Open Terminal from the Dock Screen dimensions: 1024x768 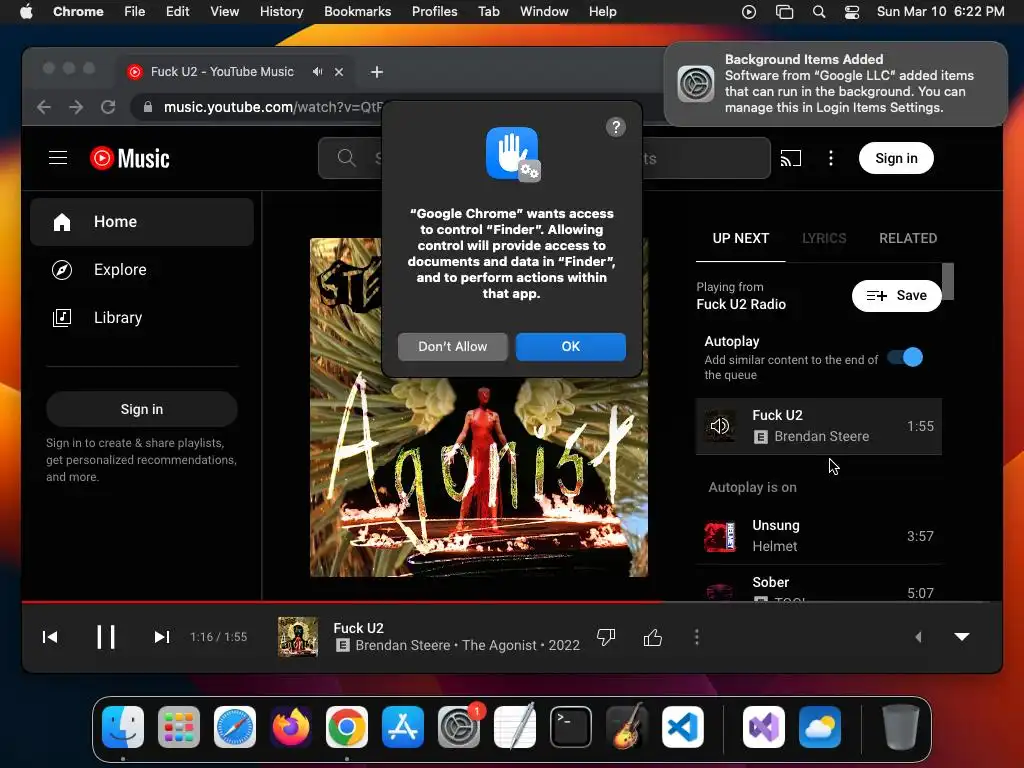pos(571,727)
